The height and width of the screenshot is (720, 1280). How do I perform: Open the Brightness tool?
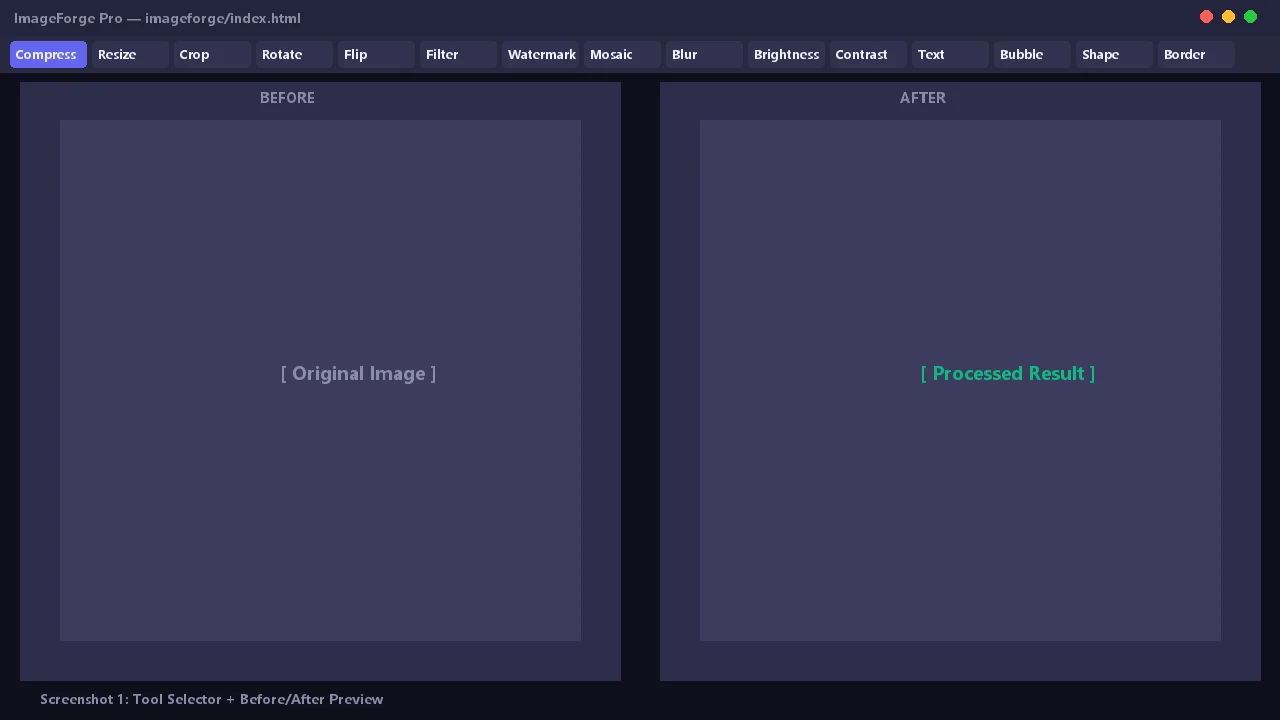coord(786,54)
